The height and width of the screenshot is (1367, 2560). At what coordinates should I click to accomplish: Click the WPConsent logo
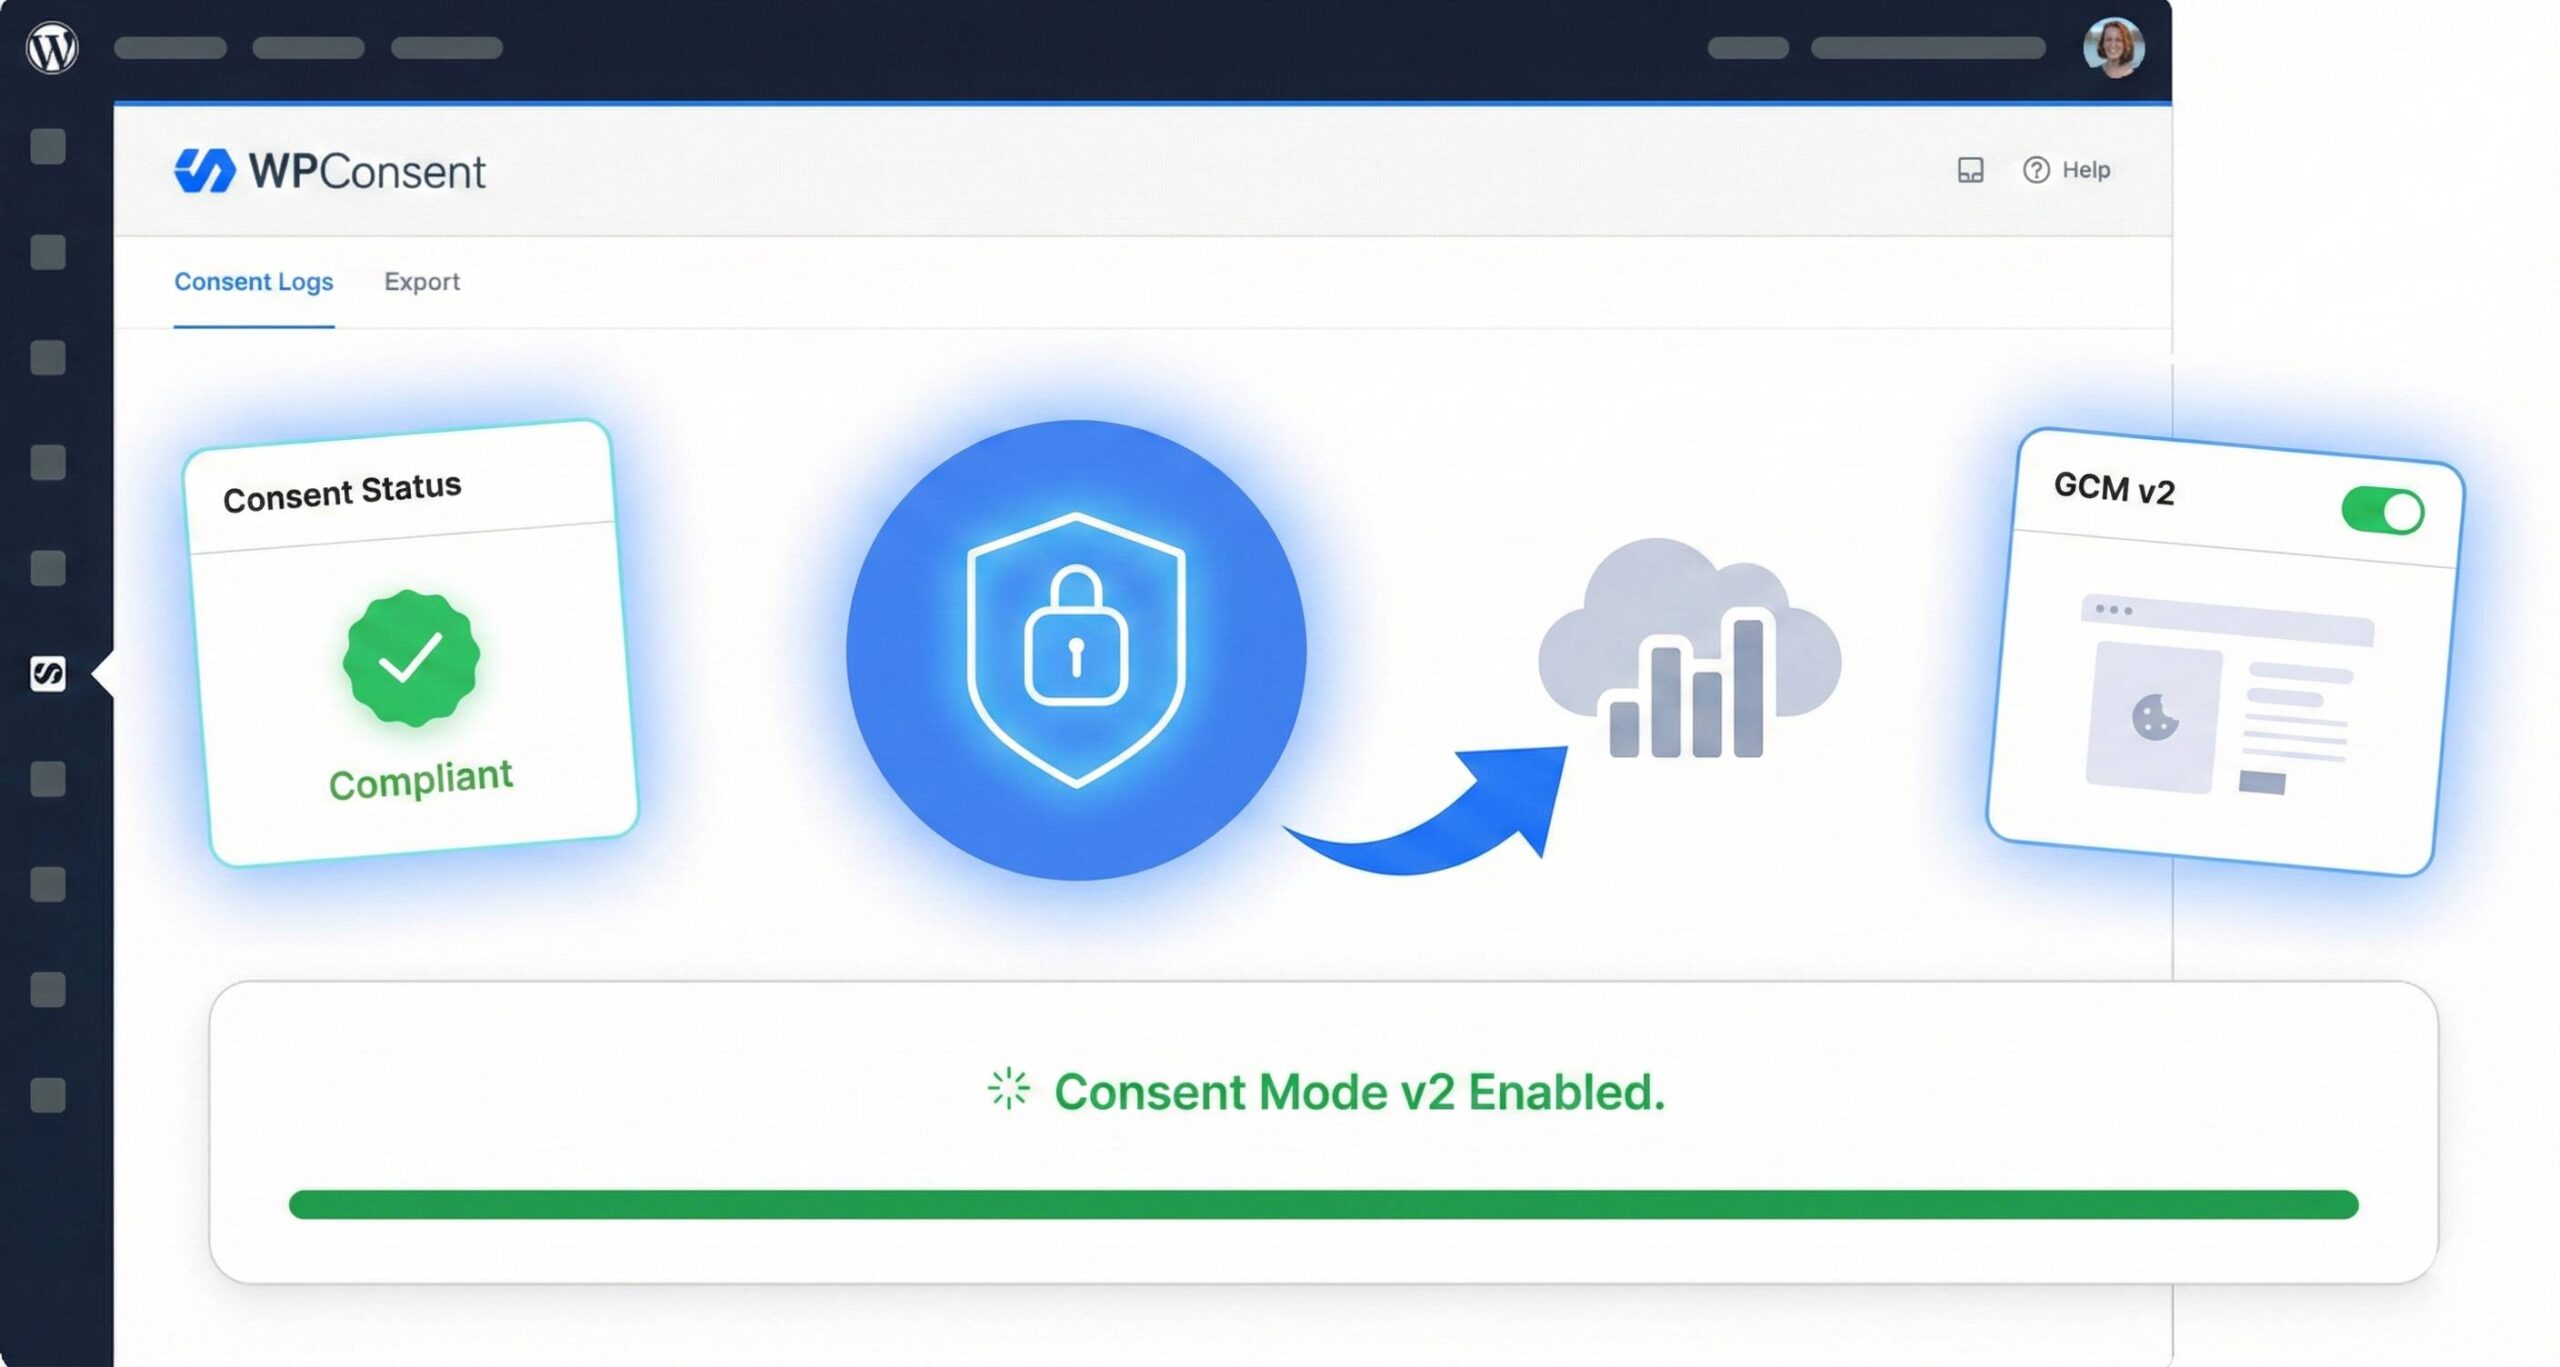click(330, 171)
